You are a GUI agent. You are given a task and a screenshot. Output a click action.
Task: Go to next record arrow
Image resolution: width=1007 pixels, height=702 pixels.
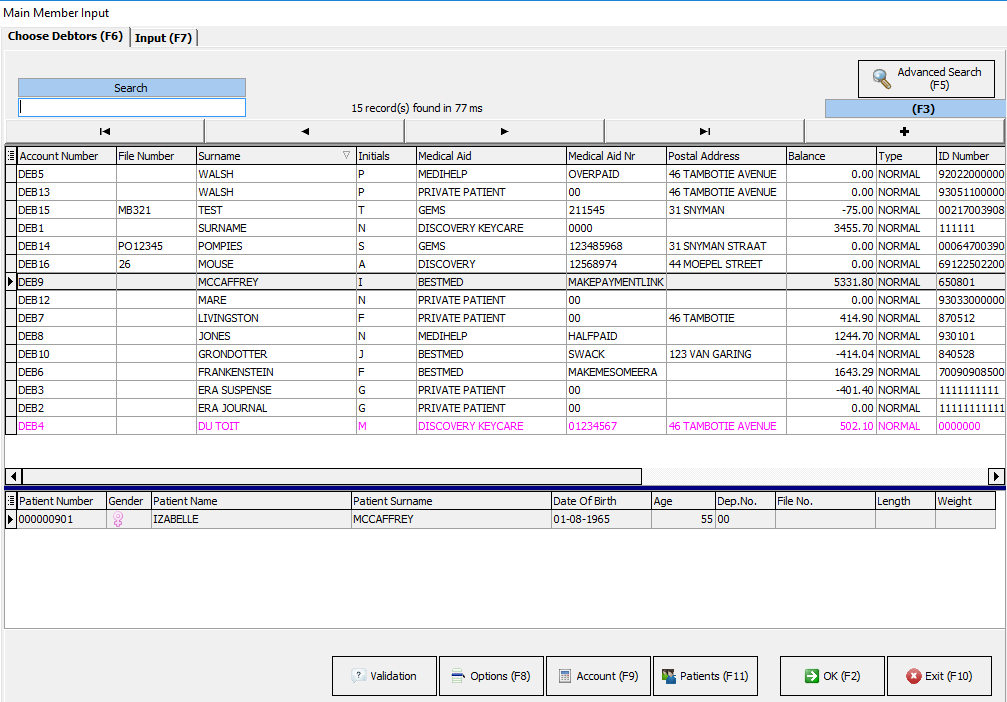504,131
